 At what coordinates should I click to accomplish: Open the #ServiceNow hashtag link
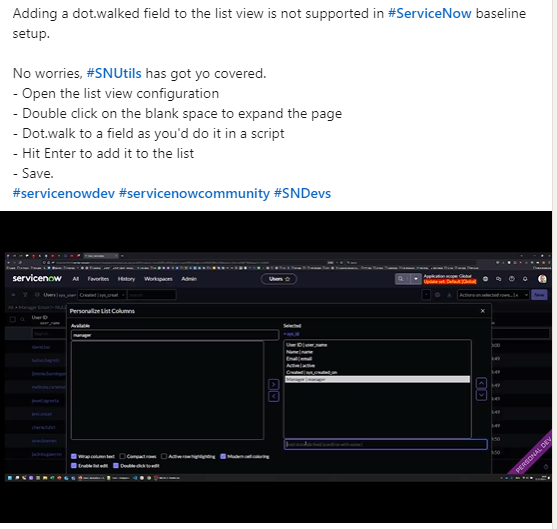pos(429,14)
